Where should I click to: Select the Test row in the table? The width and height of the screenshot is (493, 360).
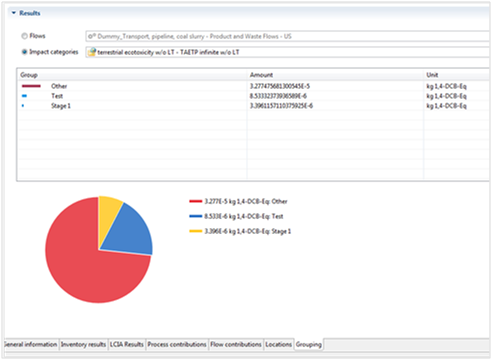253,96
